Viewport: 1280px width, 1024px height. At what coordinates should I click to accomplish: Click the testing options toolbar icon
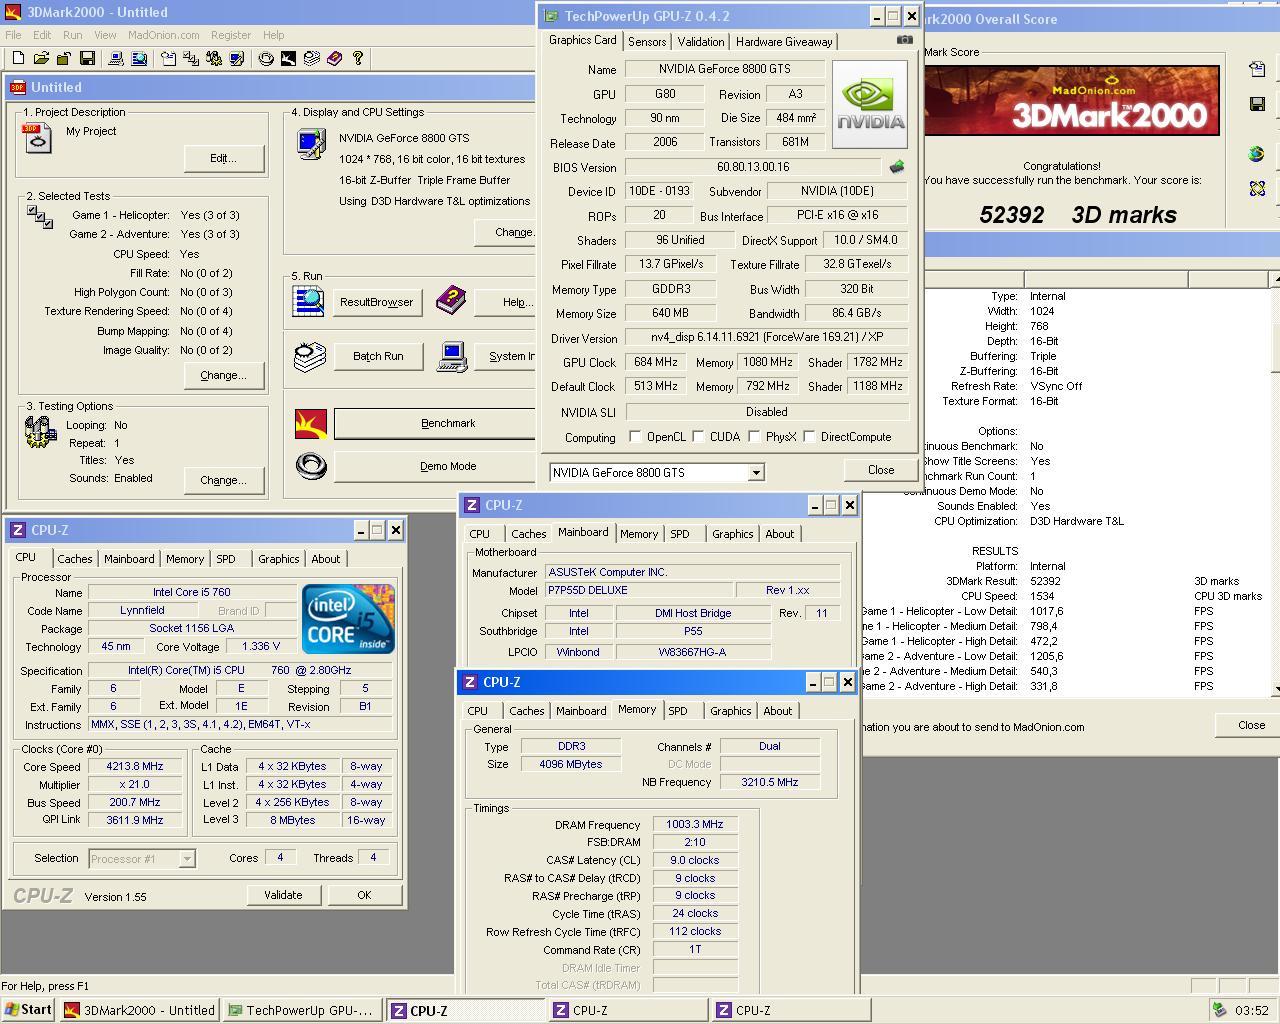214,59
